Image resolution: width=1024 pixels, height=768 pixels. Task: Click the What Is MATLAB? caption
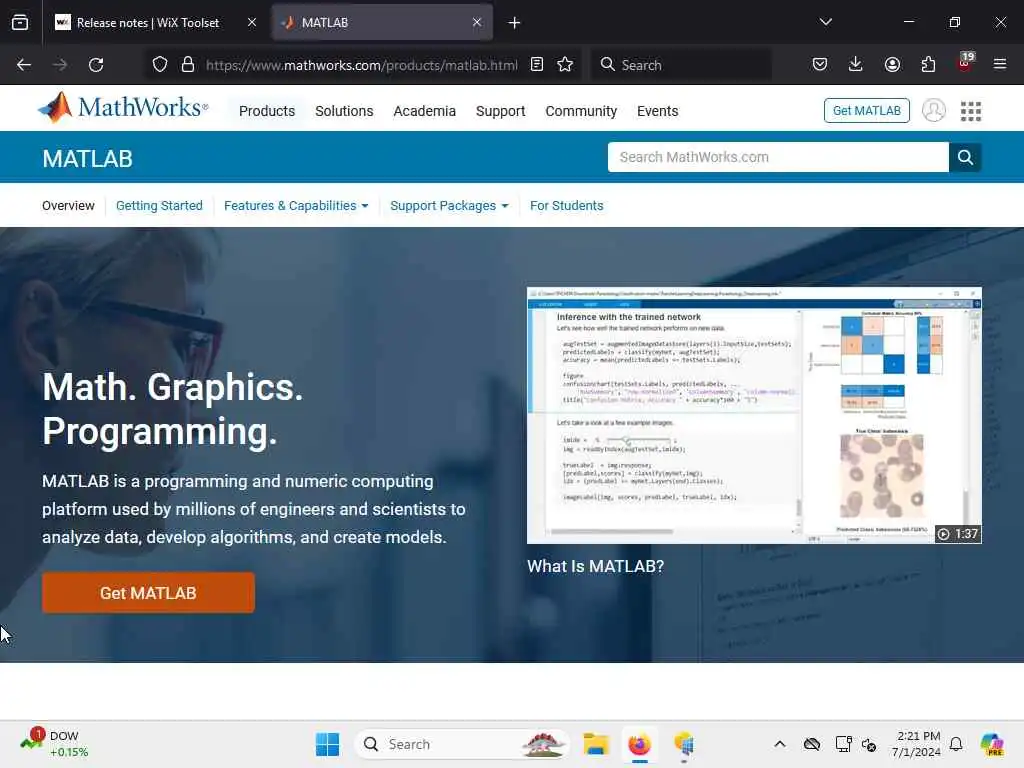point(596,566)
